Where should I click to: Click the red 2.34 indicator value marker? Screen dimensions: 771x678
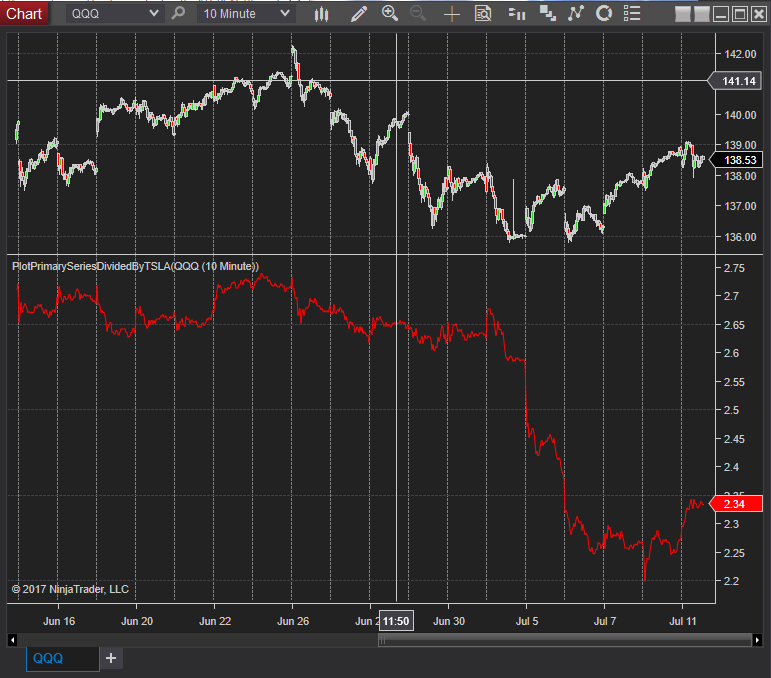pos(736,504)
